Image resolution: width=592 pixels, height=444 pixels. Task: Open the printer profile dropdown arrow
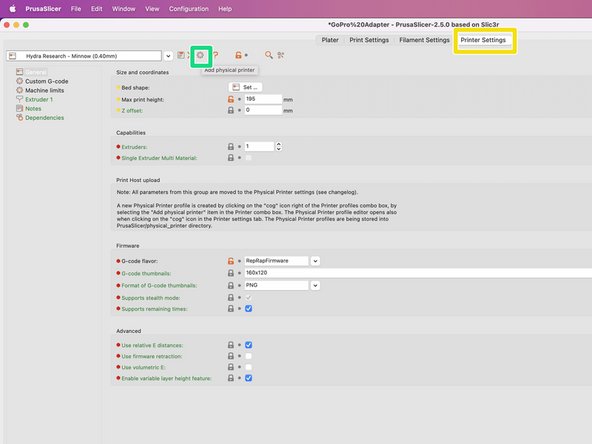168,56
